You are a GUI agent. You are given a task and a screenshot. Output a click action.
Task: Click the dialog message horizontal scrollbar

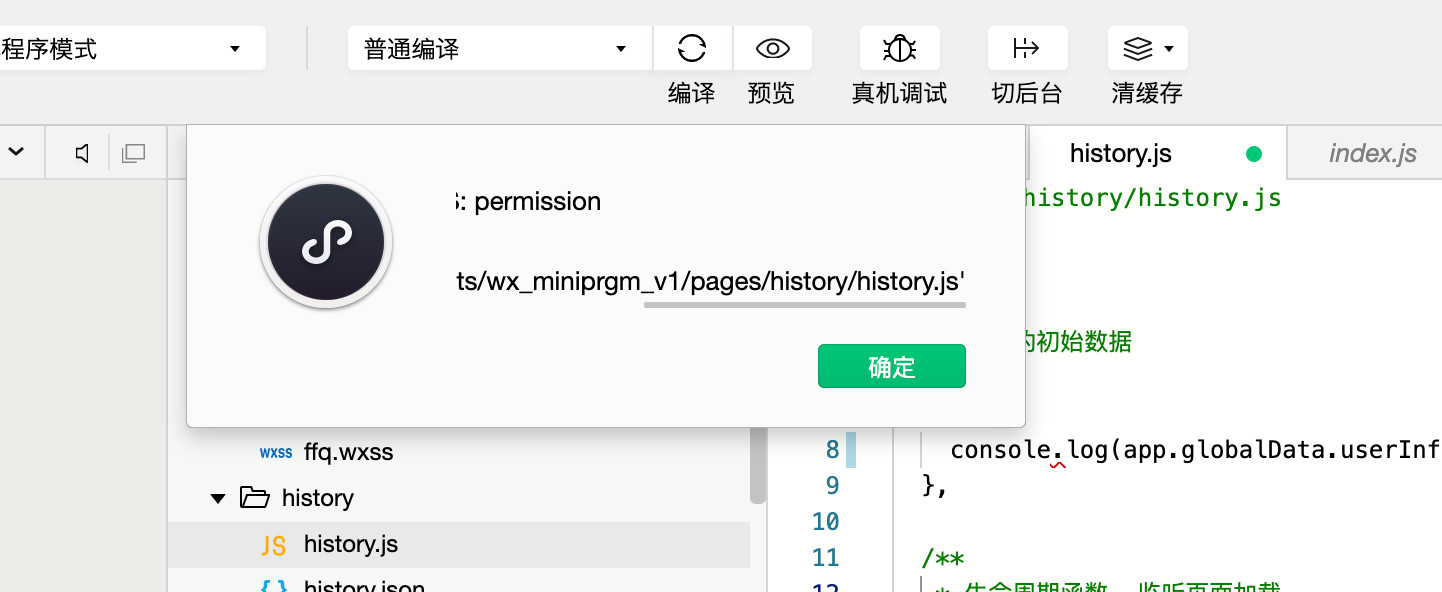[x=804, y=305]
